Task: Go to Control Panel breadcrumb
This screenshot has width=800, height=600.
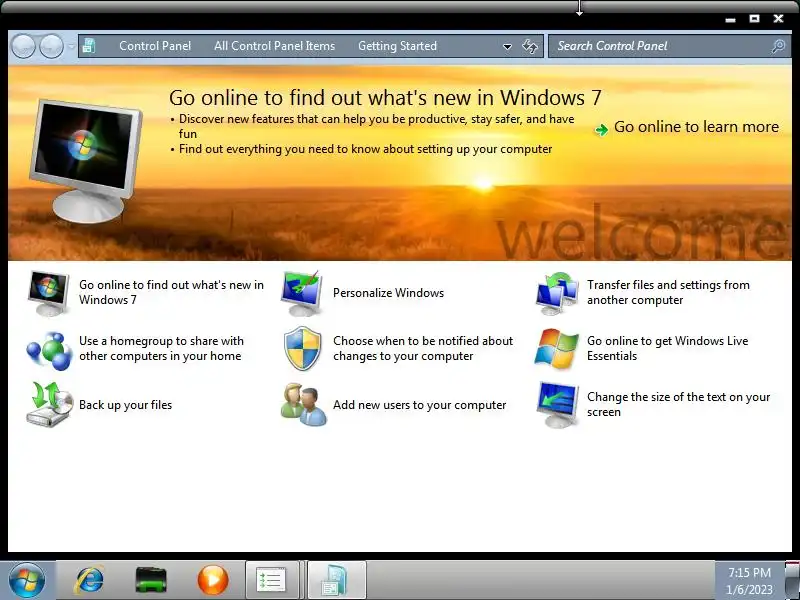Action: tap(155, 46)
